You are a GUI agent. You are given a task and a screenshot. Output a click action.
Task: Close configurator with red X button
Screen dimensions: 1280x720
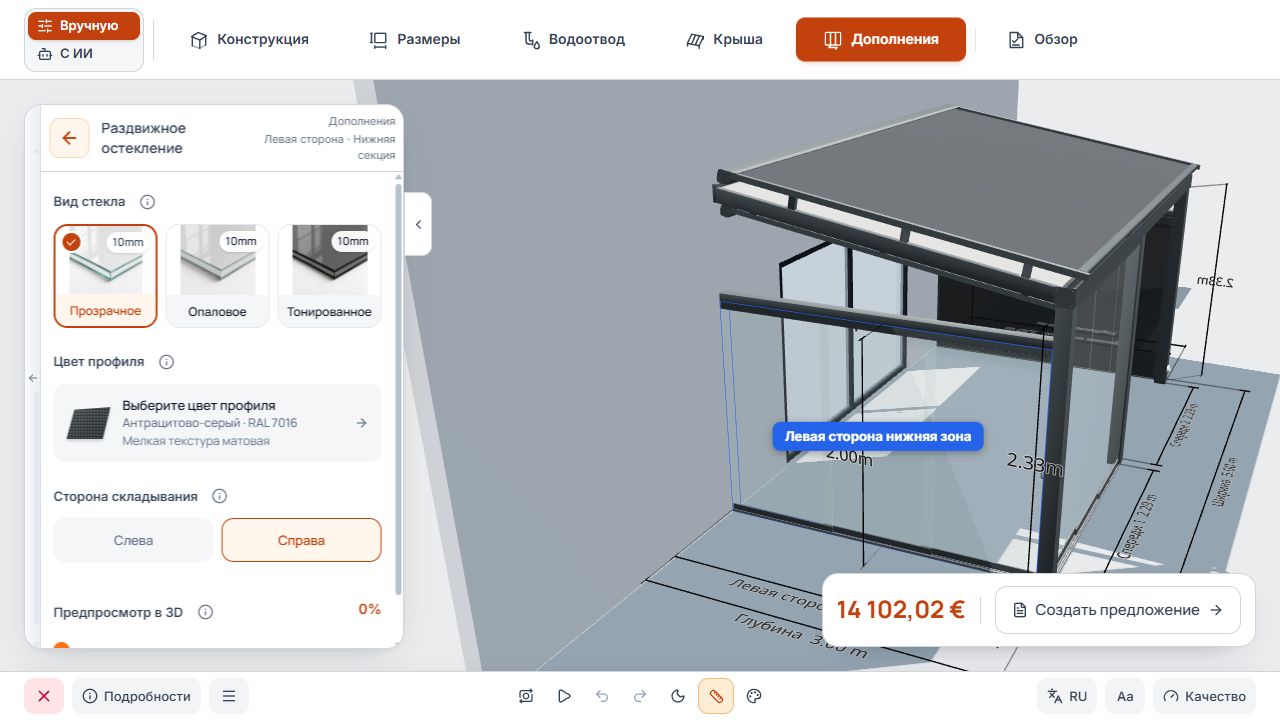[x=44, y=696]
